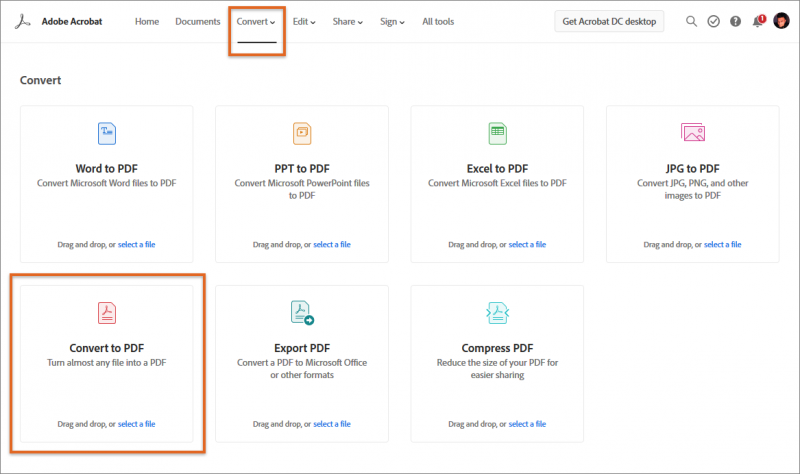Open All tools in navigation

coord(438,21)
